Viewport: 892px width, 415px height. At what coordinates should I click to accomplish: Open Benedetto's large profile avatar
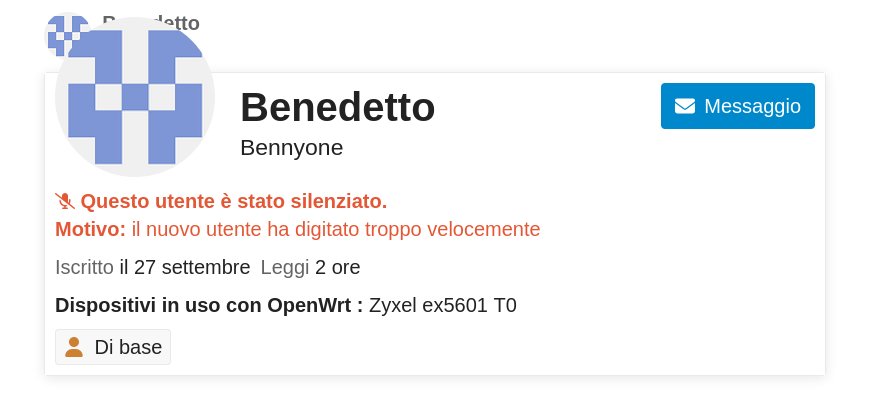point(135,97)
